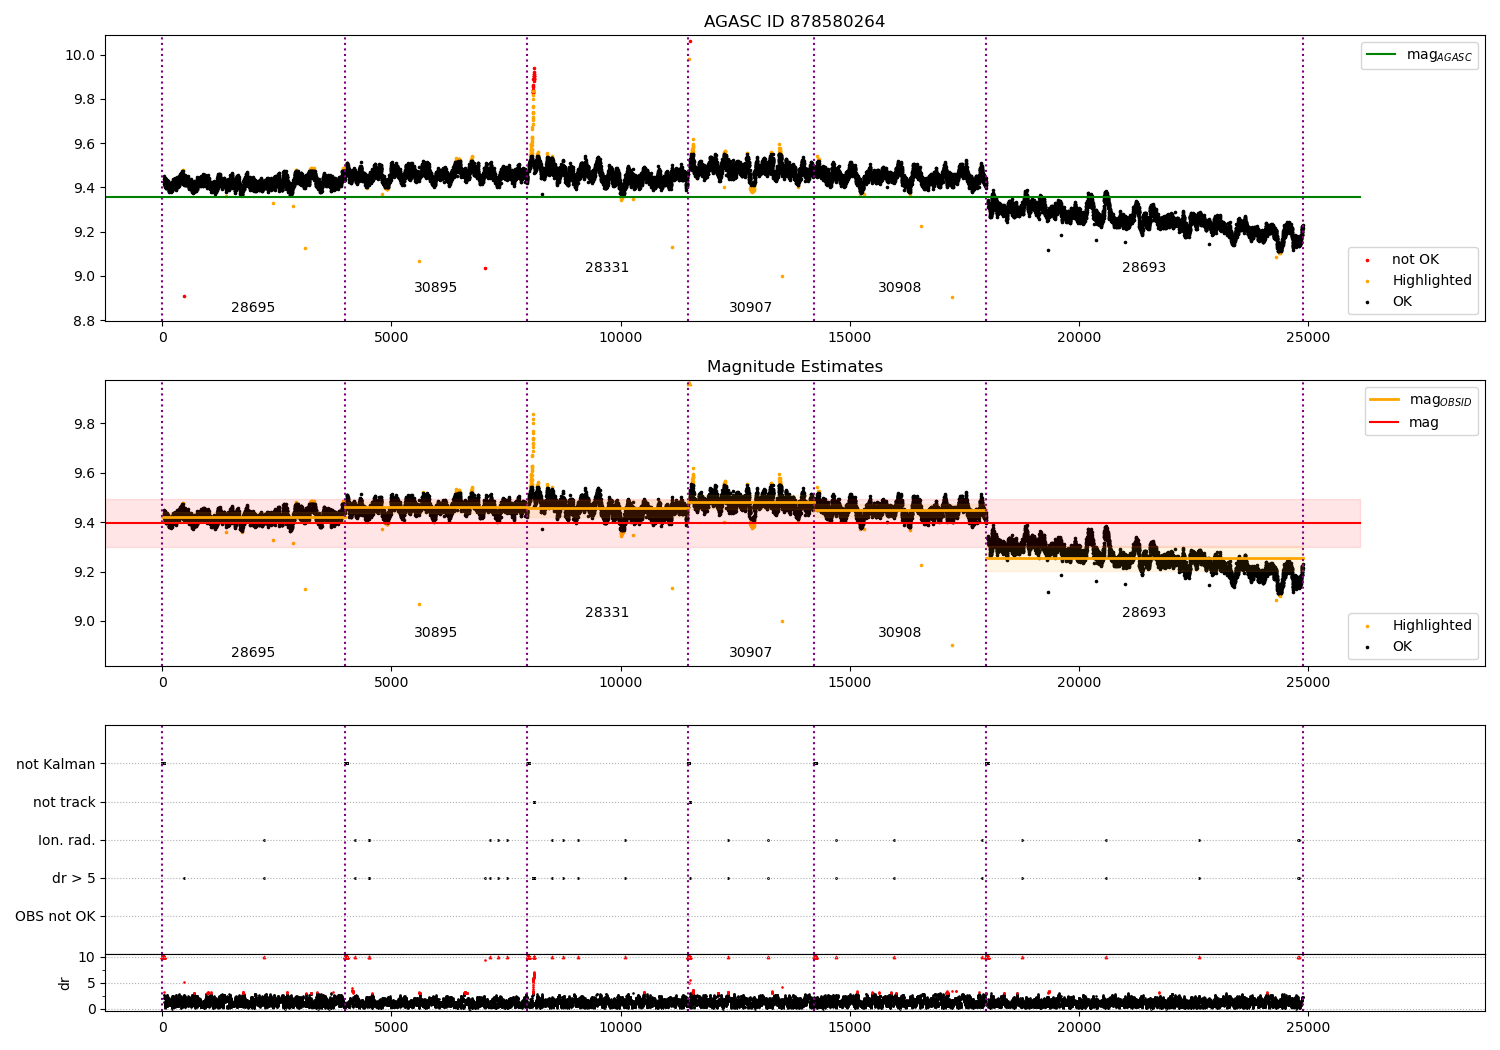Click the green mag AGASC horizontal line
This screenshot has width=1500, height=1050.
click(732, 197)
